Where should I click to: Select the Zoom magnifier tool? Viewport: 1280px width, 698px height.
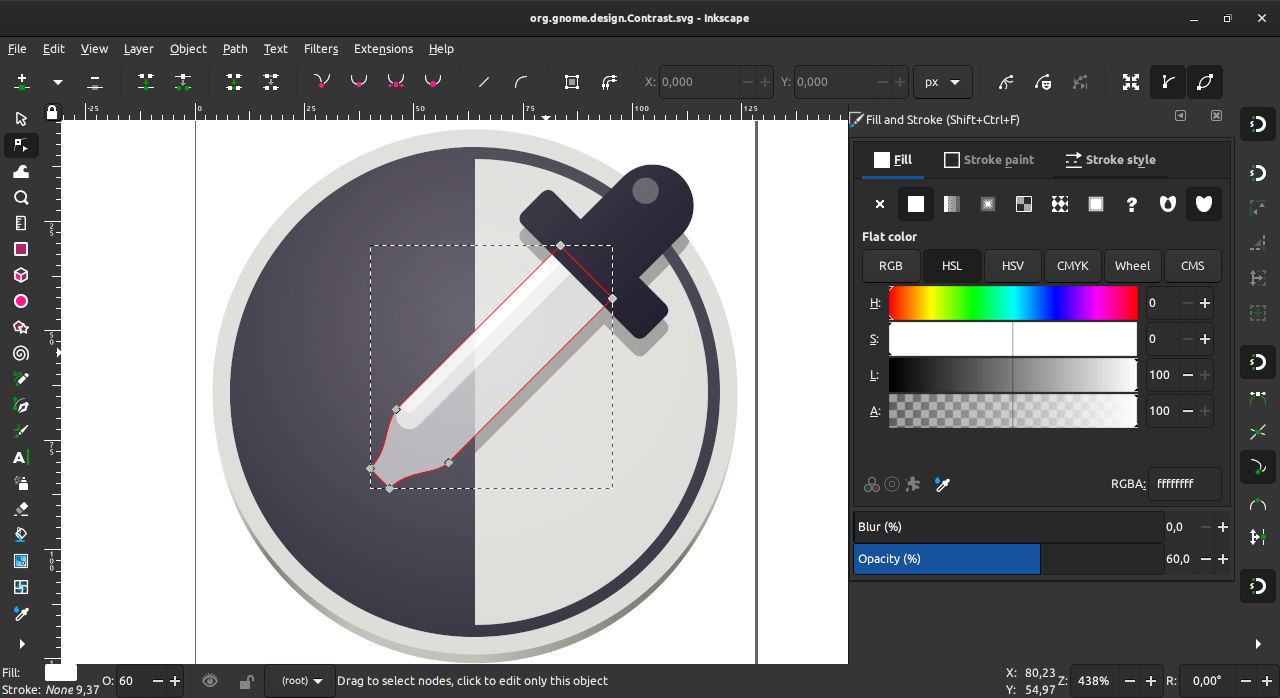[x=21, y=197]
